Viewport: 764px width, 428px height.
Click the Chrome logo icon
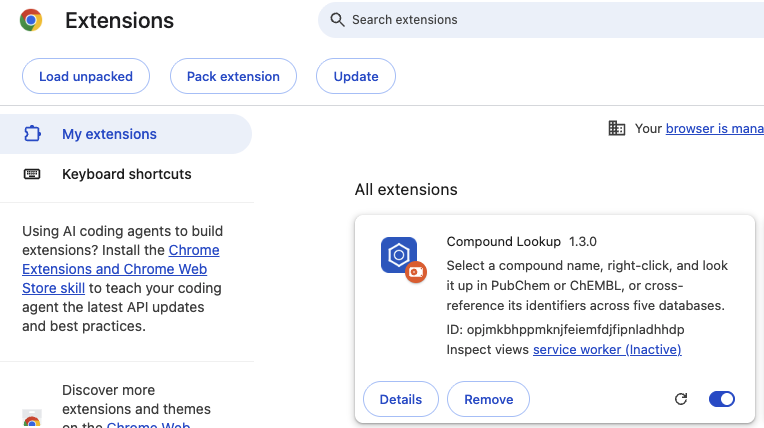pos(31,20)
